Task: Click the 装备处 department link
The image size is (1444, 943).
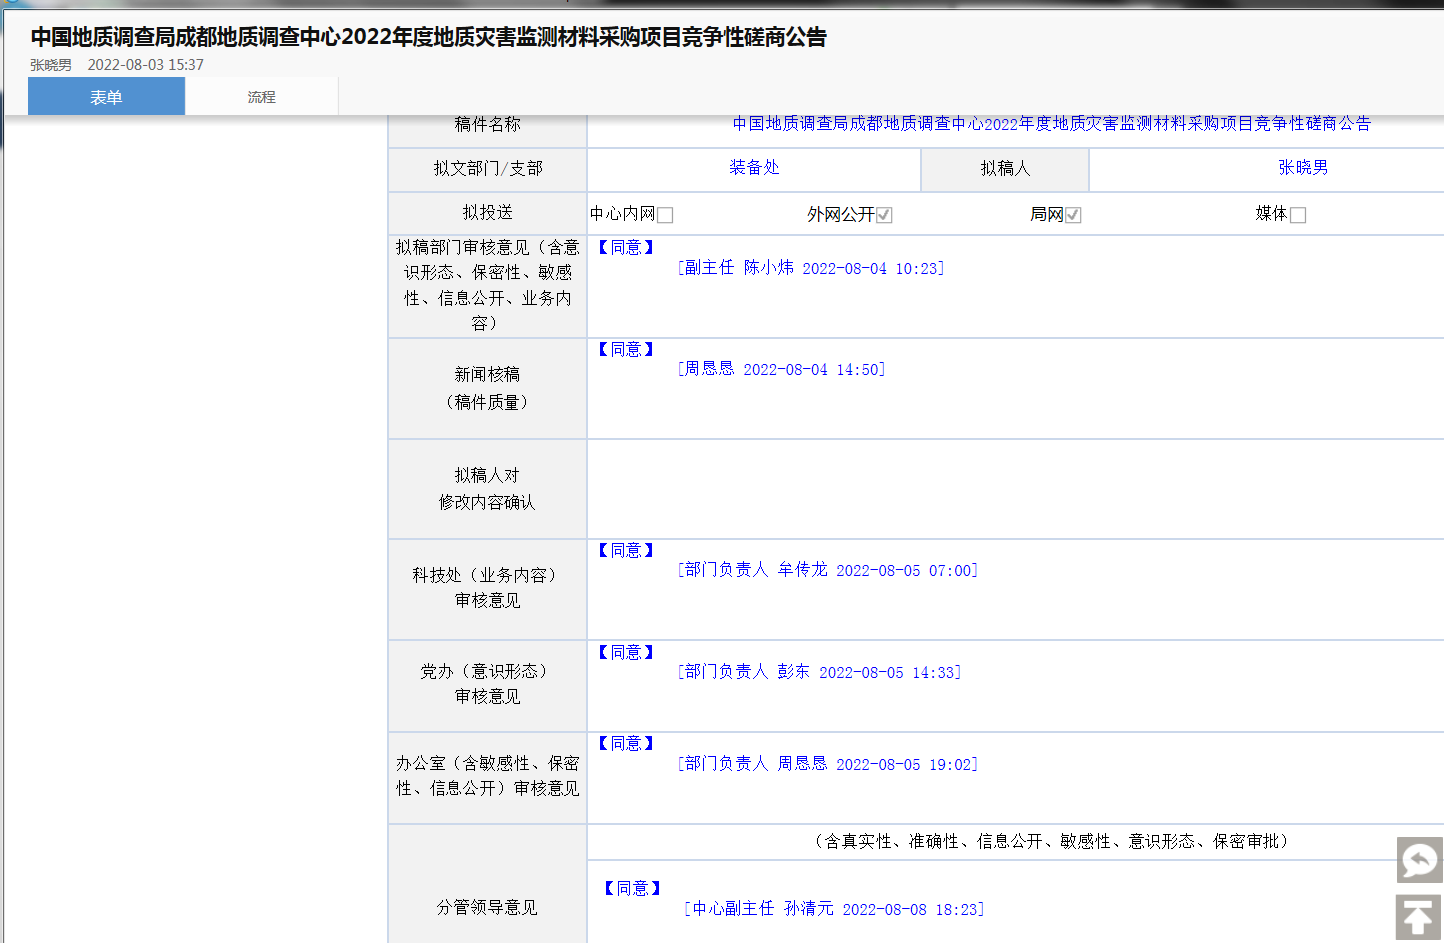Action: 754,168
